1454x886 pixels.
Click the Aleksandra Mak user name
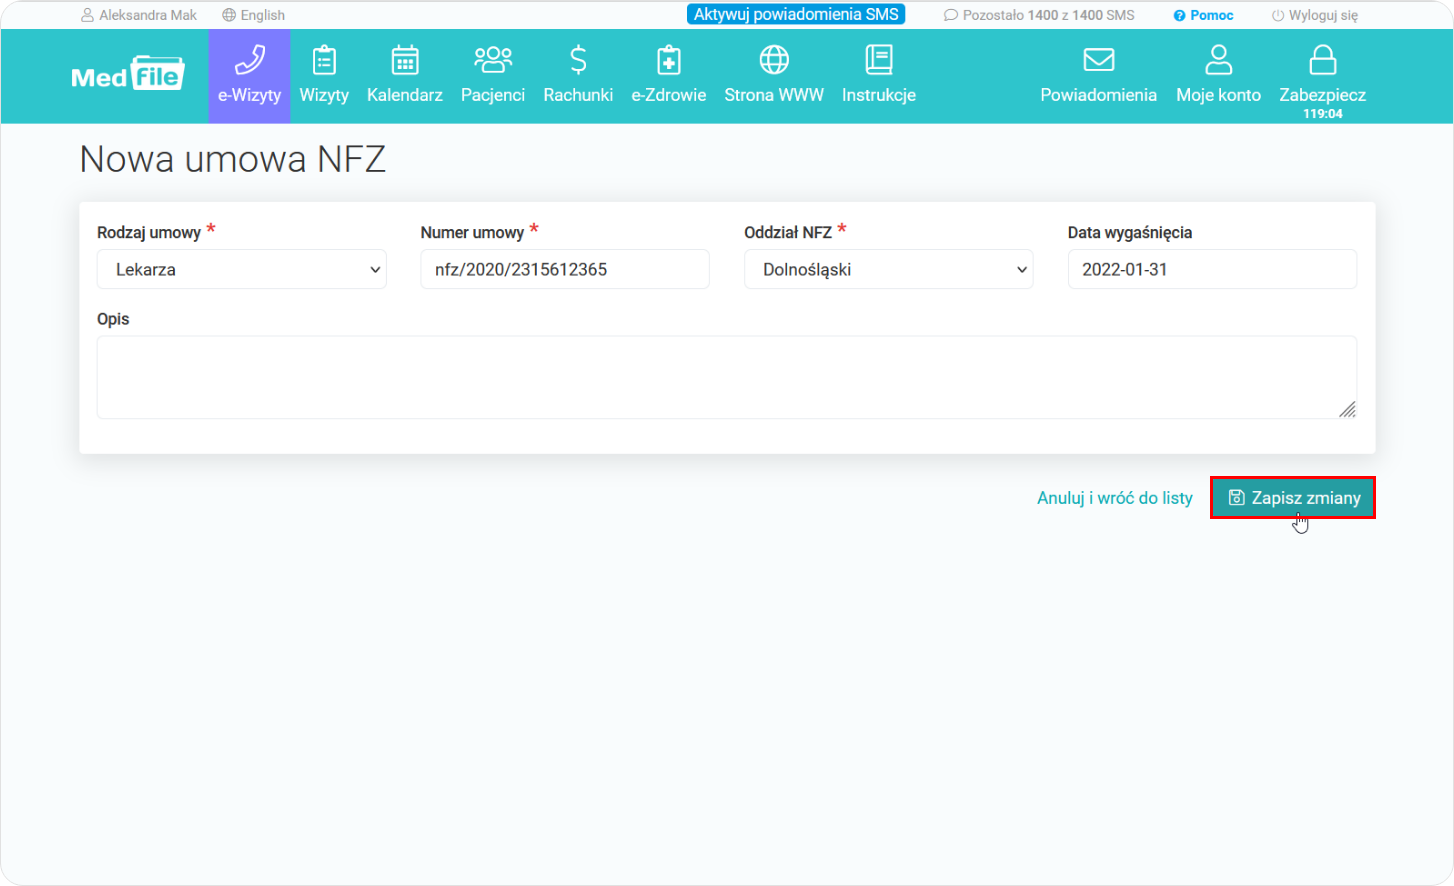point(148,15)
